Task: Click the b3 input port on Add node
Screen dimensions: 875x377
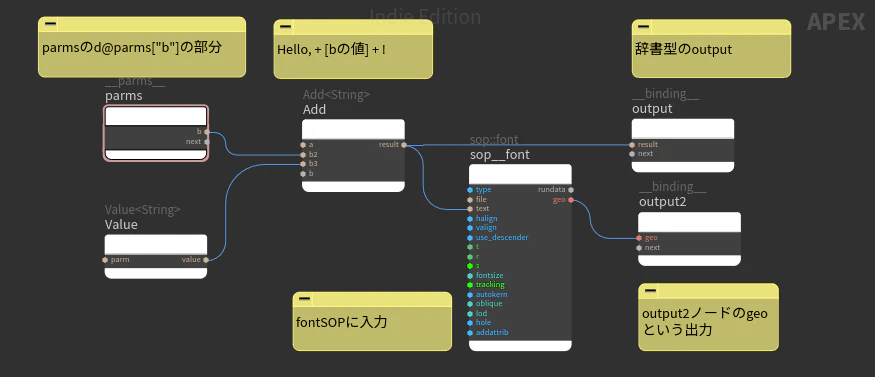Action: tap(303, 164)
